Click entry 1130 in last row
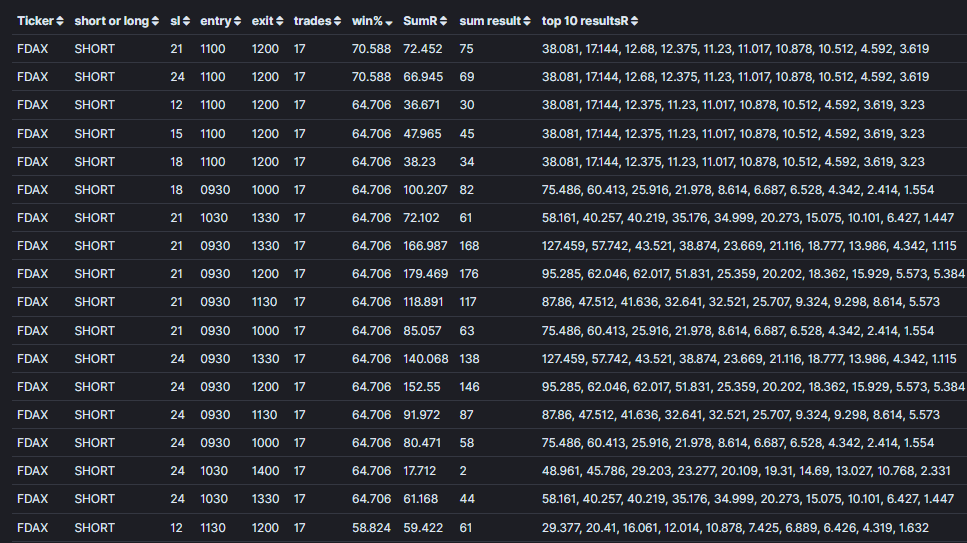 click(213, 528)
